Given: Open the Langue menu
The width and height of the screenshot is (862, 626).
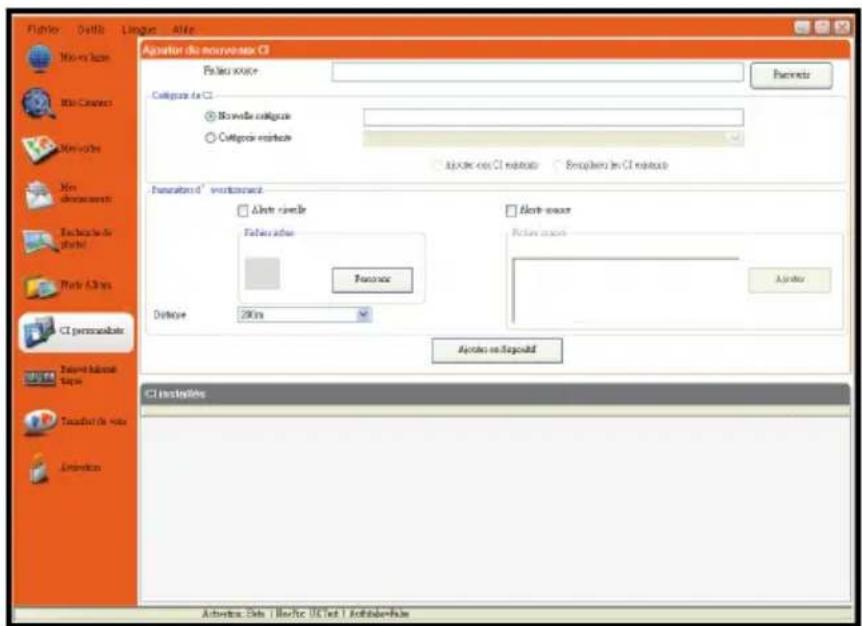Looking at the screenshot, I should click(x=139, y=29).
